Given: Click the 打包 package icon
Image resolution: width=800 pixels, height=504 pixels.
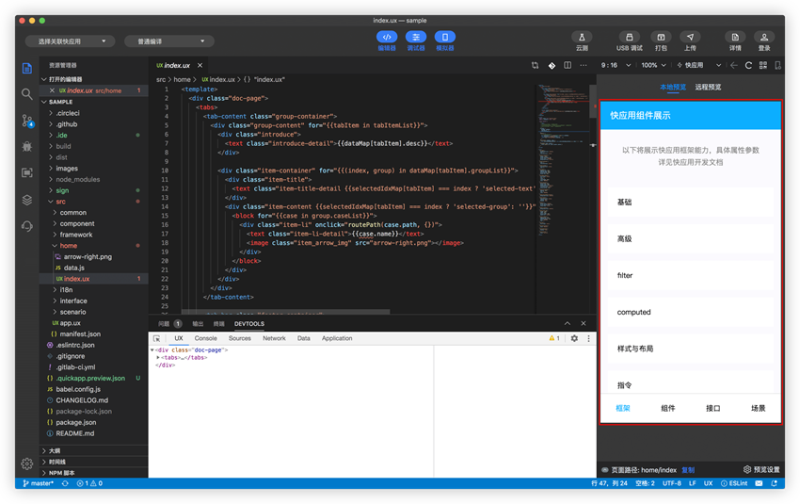Looking at the screenshot, I should (661, 37).
